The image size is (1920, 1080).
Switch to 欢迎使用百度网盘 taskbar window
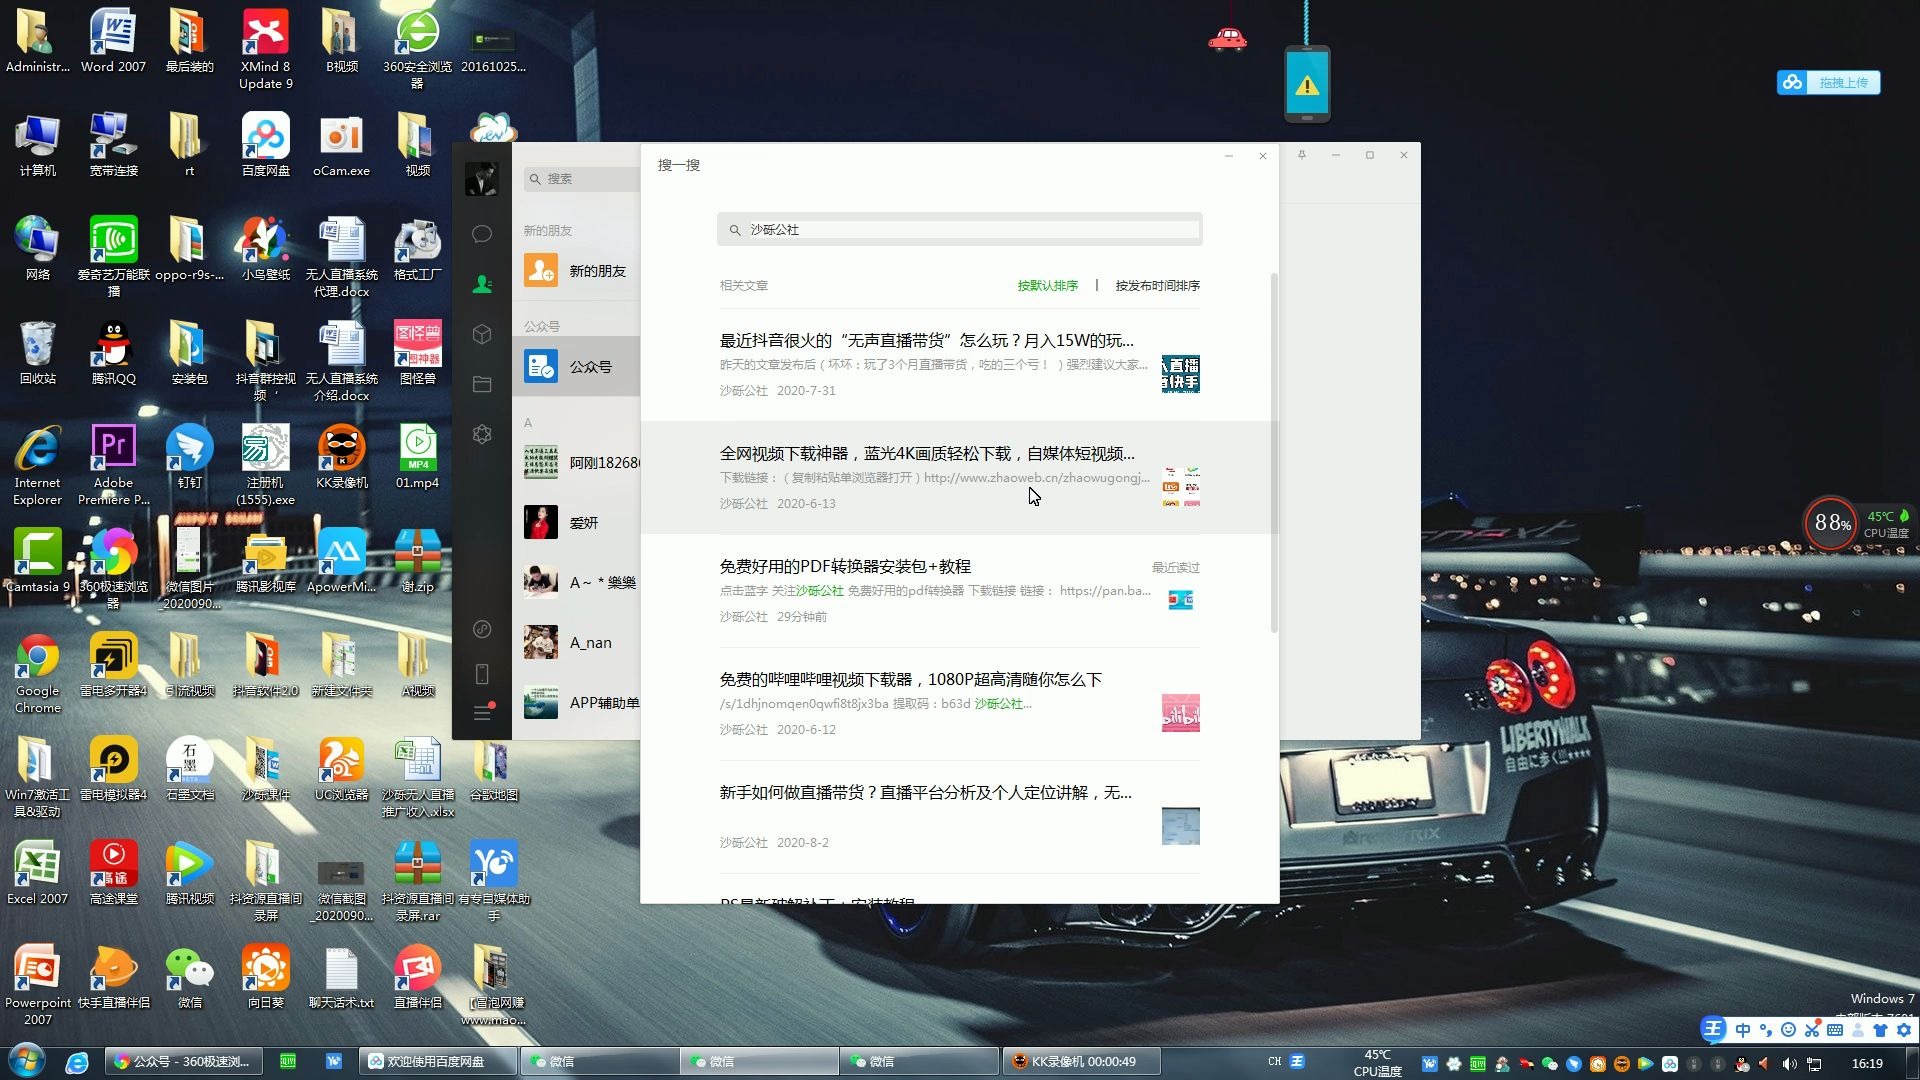(438, 1062)
